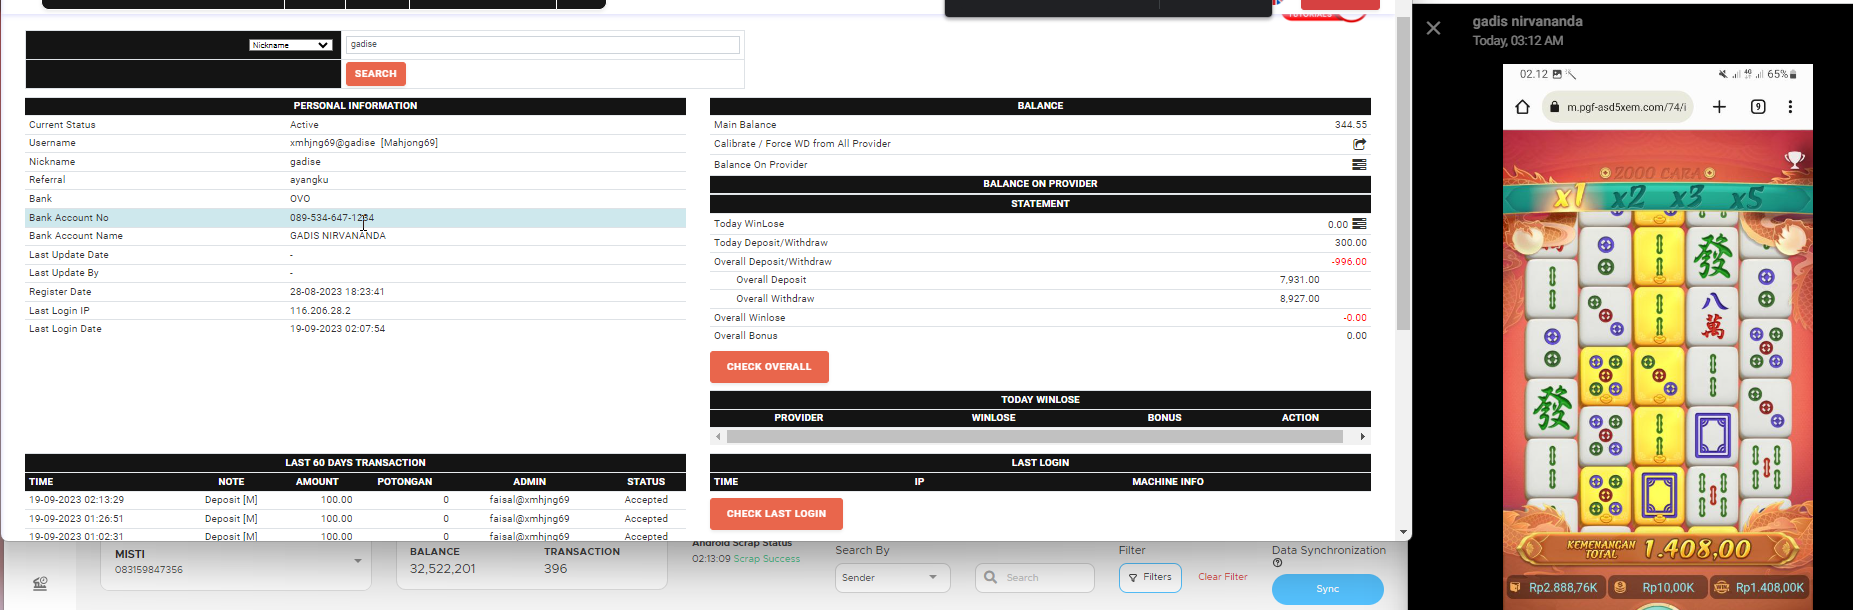This screenshot has width=1853, height=610.
Task: Click the Overall Deposit value 7,931.00
Action: click(x=1299, y=280)
